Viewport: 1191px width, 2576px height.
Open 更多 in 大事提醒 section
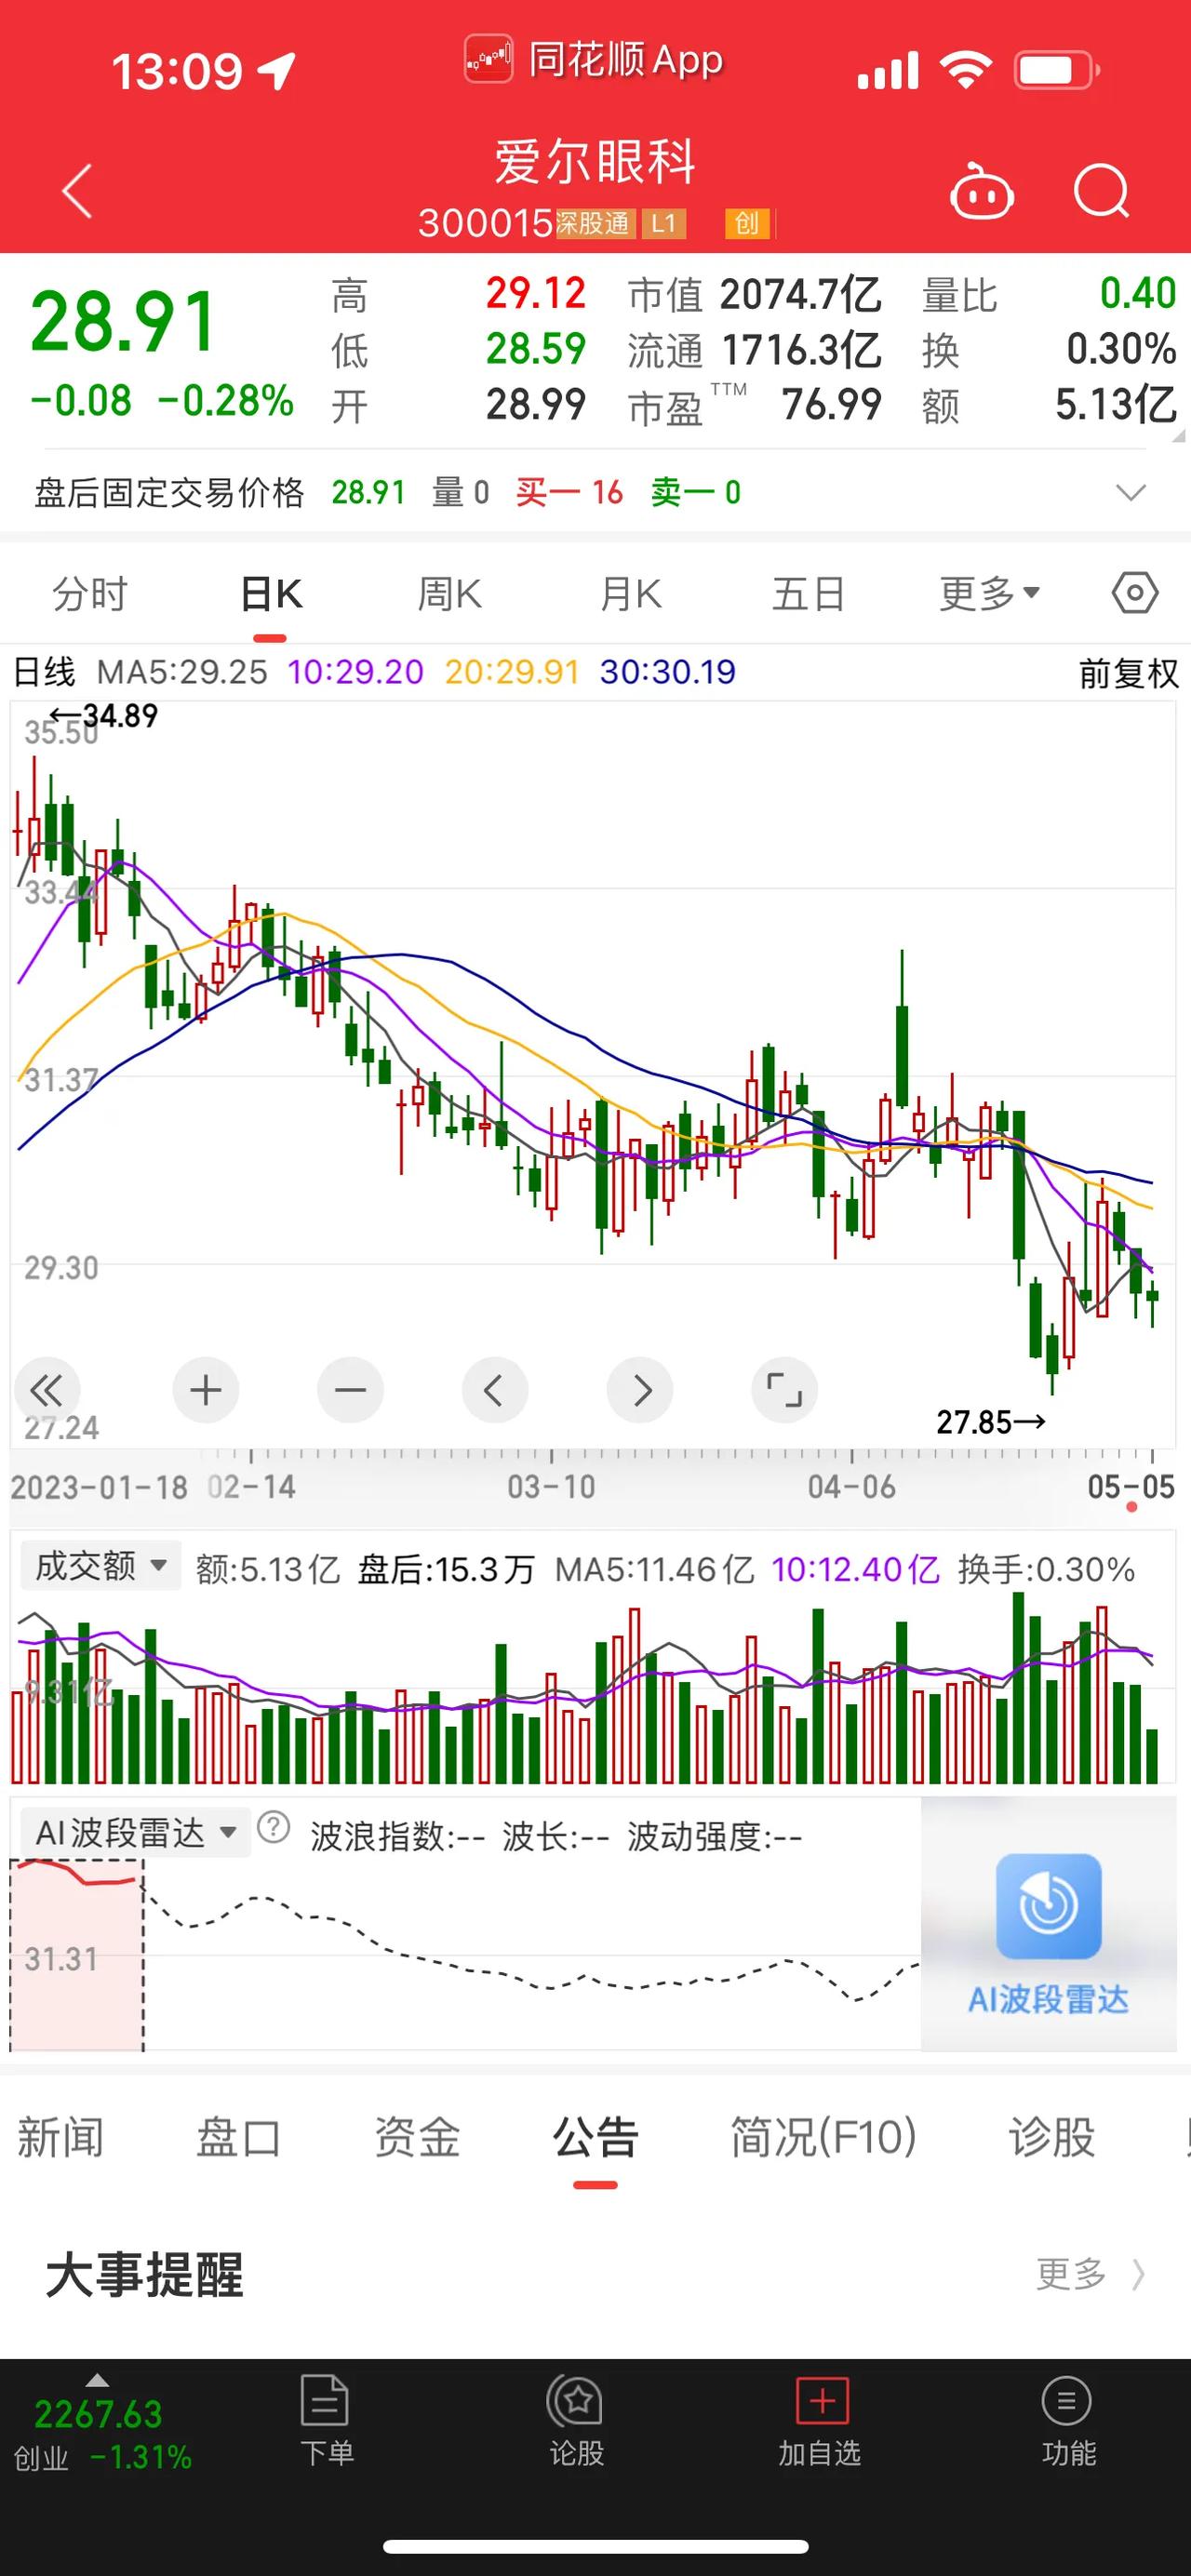1090,2274
